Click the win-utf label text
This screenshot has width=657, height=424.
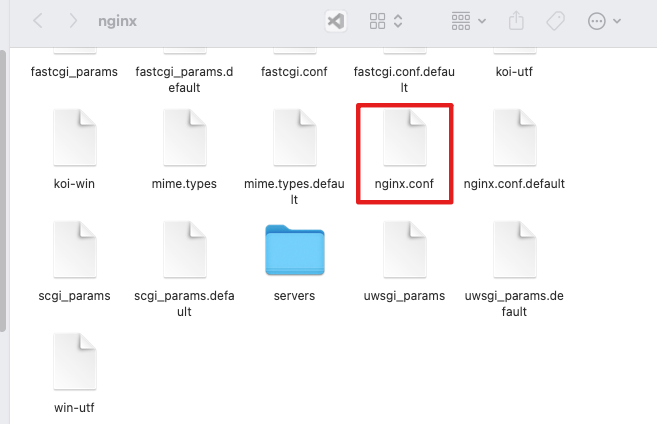[74, 408]
